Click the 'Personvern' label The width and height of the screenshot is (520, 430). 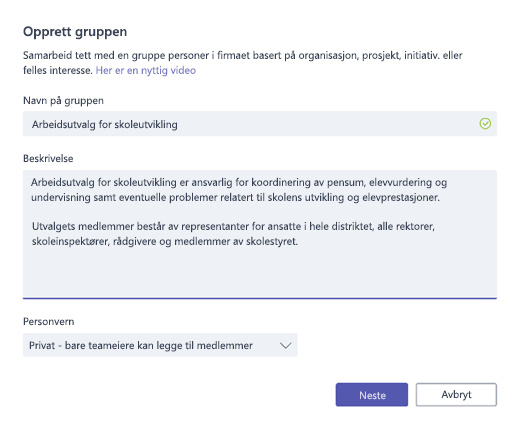click(49, 322)
